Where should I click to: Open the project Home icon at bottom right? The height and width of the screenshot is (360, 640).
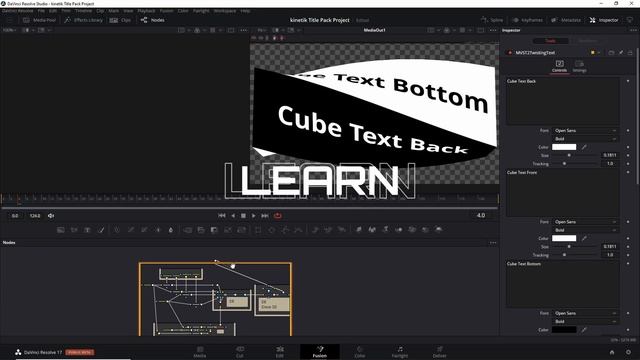(612, 352)
